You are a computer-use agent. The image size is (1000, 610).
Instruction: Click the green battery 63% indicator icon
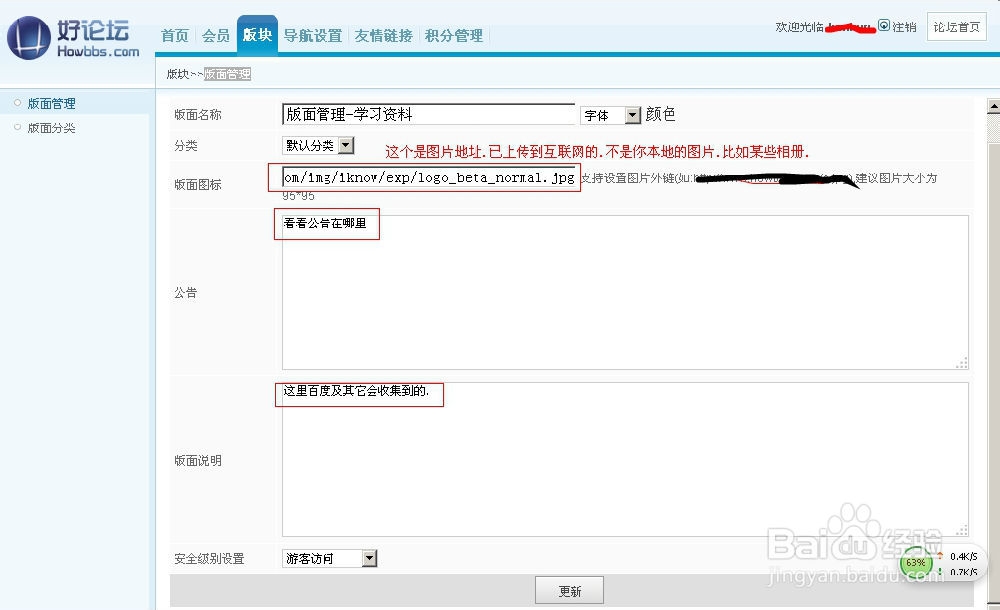point(916,563)
